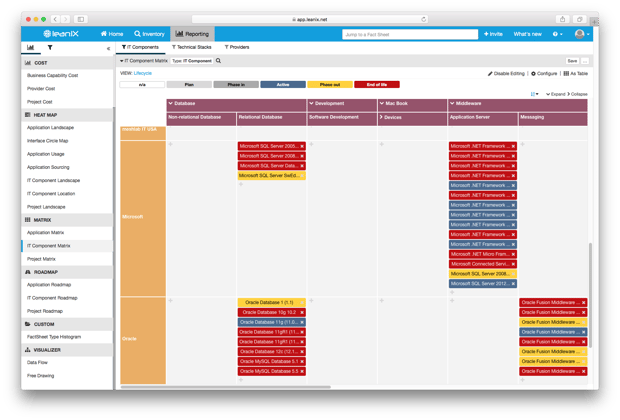Remove the Microsoft Connected Services tag
Image resolution: width=620 pixels, height=420 pixels.
pyautogui.click(x=513, y=264)
